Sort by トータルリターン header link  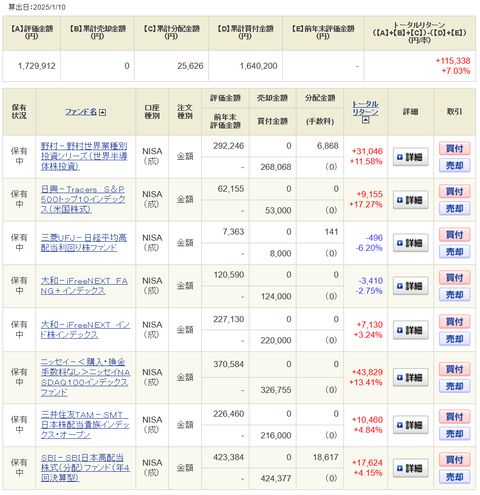365,108
